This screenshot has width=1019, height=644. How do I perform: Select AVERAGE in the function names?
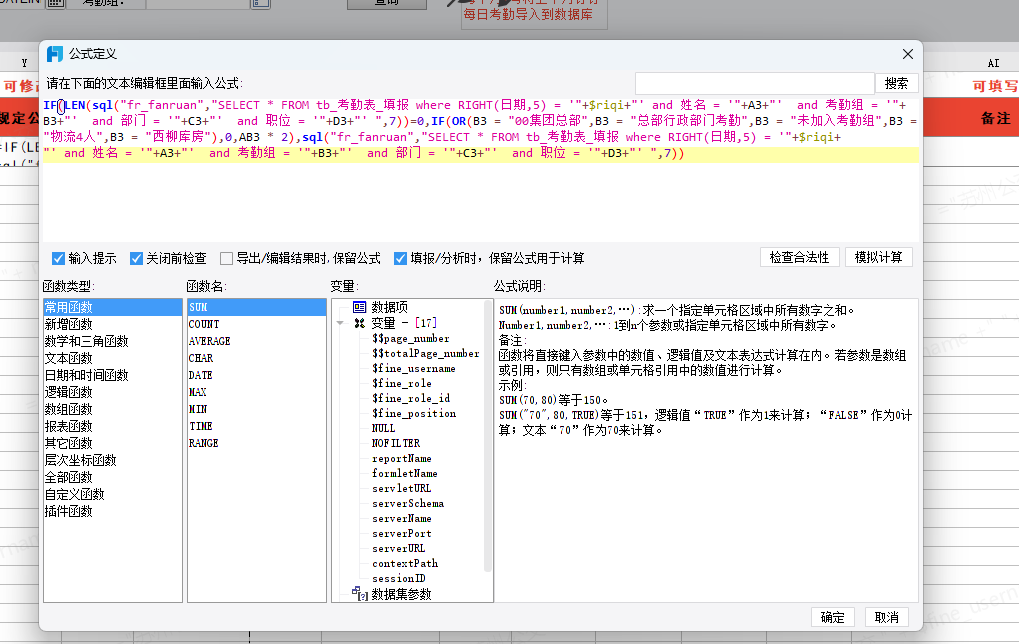[209, 341]
